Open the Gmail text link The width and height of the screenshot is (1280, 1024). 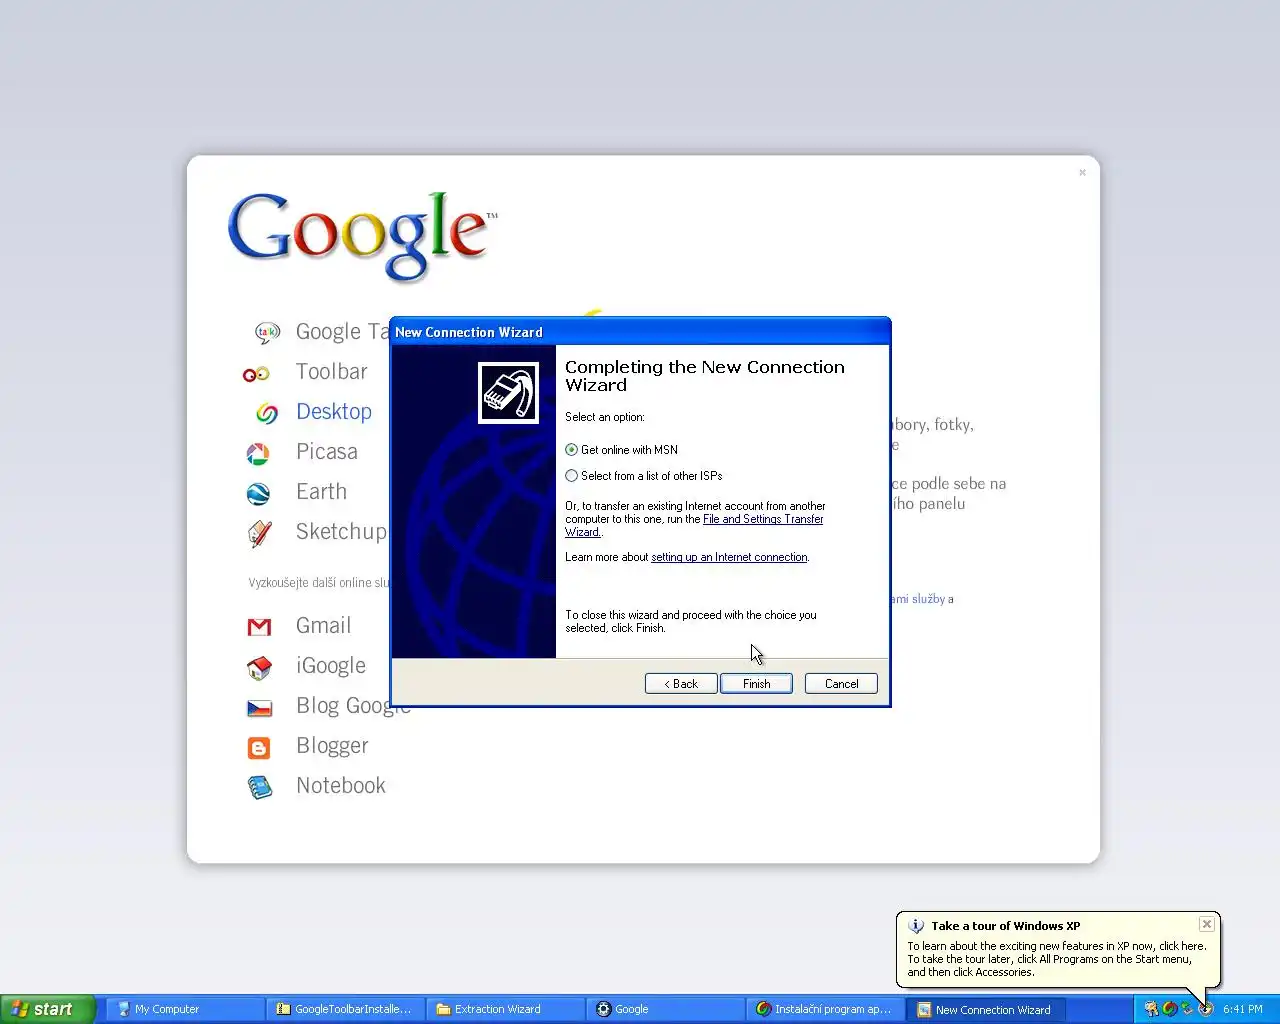323,626
